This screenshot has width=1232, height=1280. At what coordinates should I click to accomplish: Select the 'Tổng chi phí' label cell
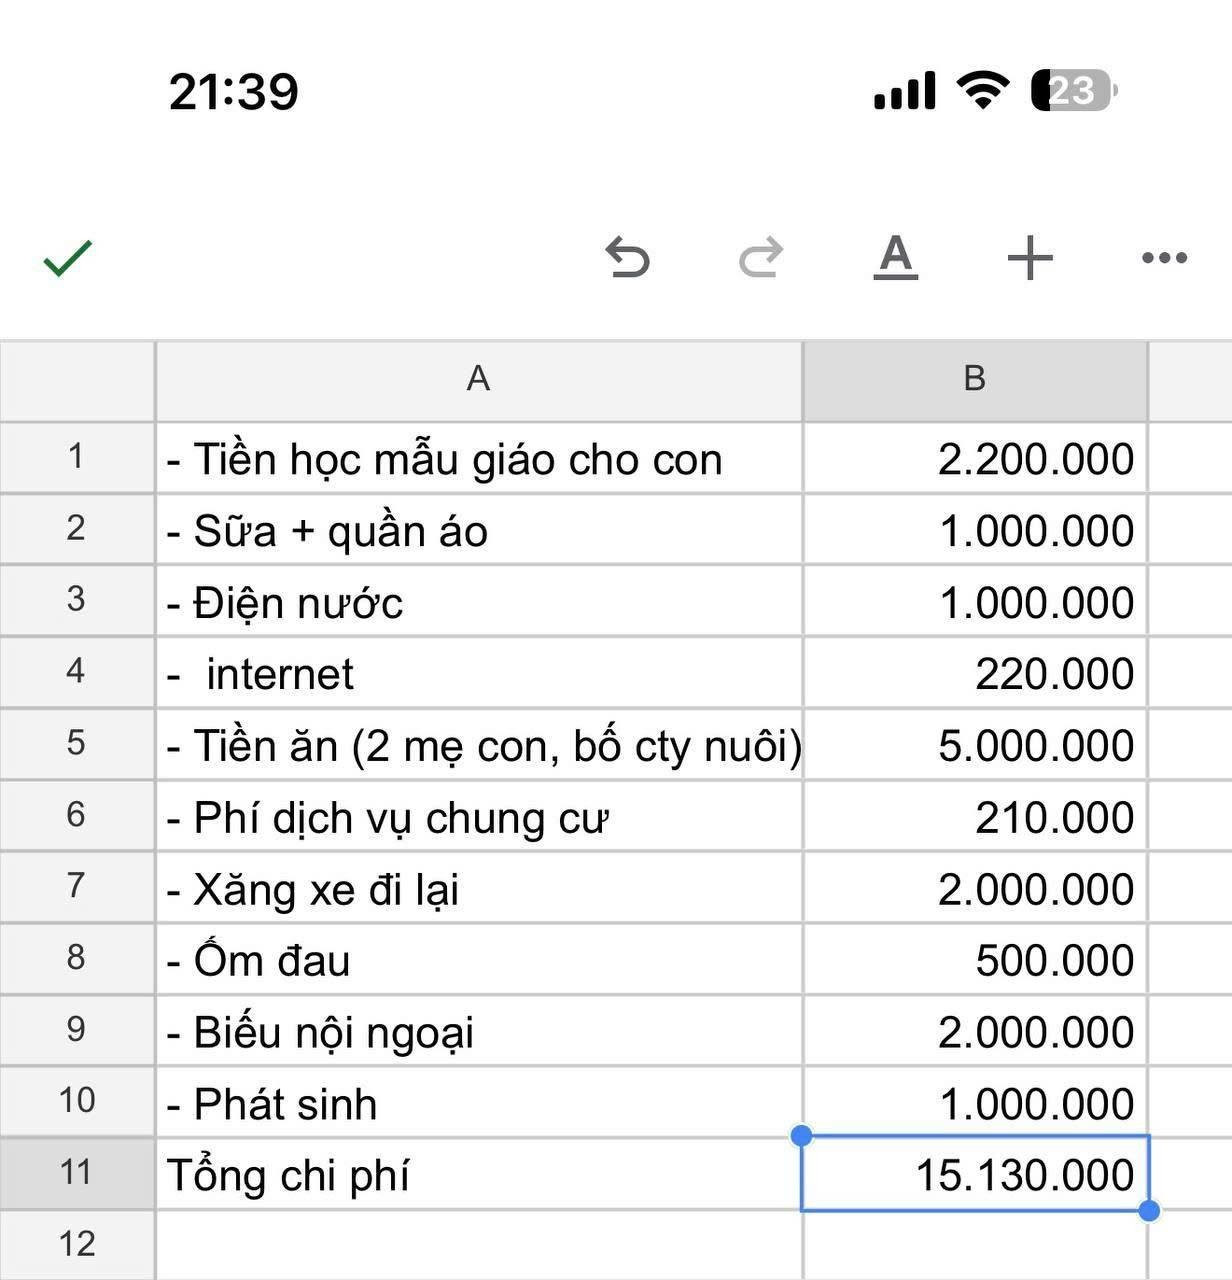coord(478,1174)
